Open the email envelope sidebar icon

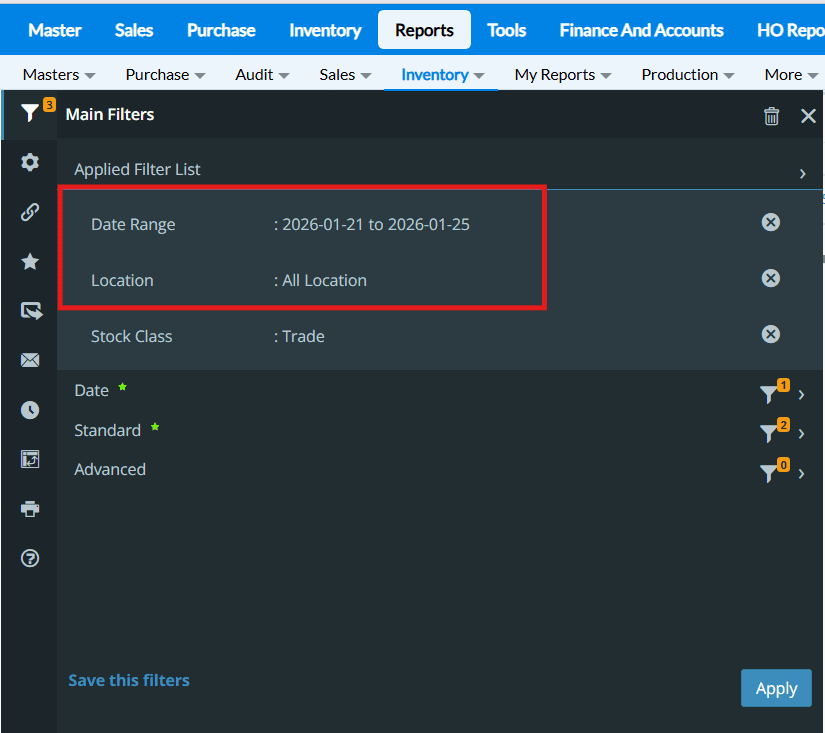pos(30,360)
